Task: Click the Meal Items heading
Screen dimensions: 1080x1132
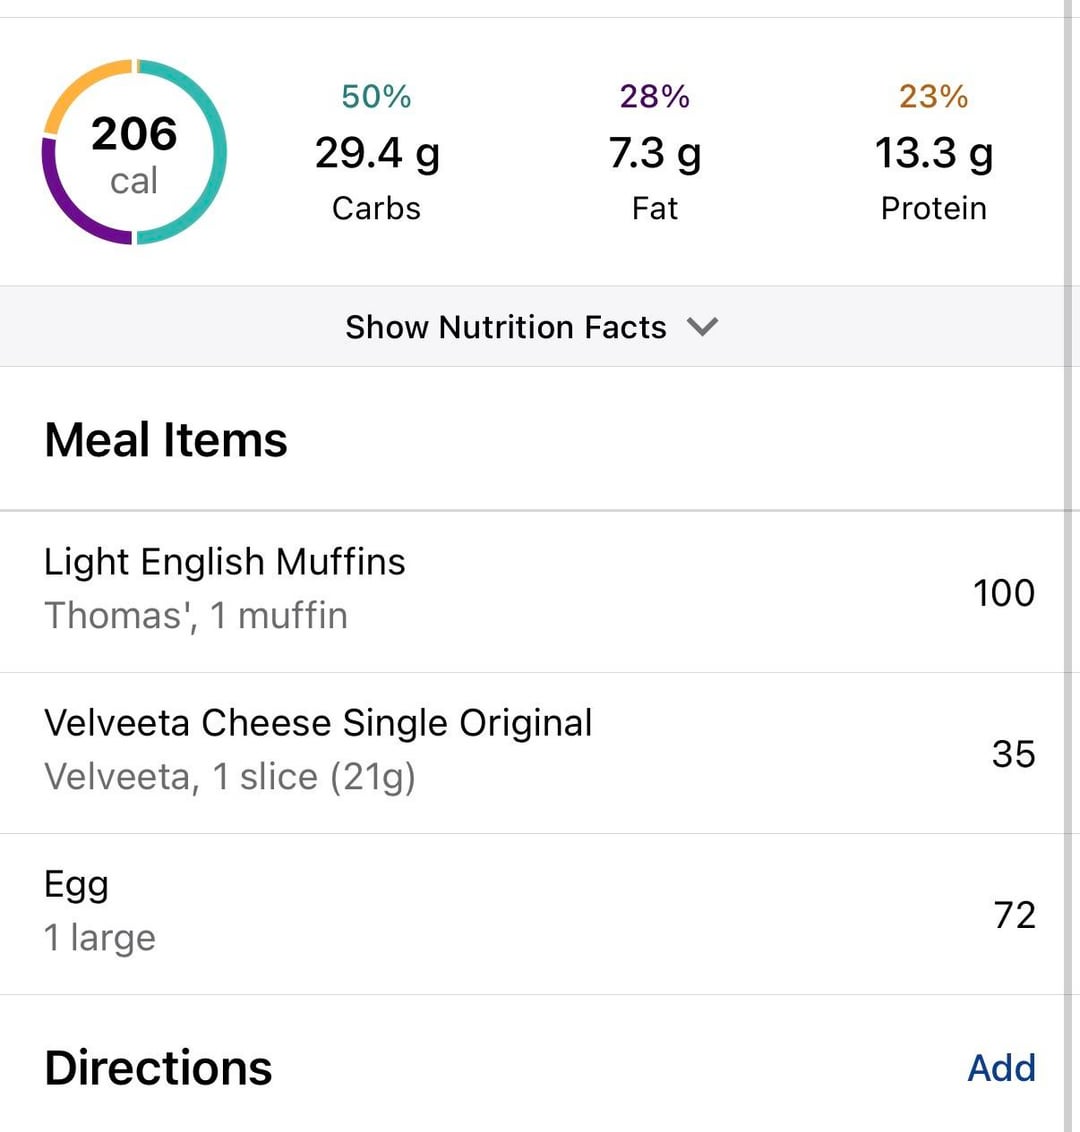Action: coord(166,440)
